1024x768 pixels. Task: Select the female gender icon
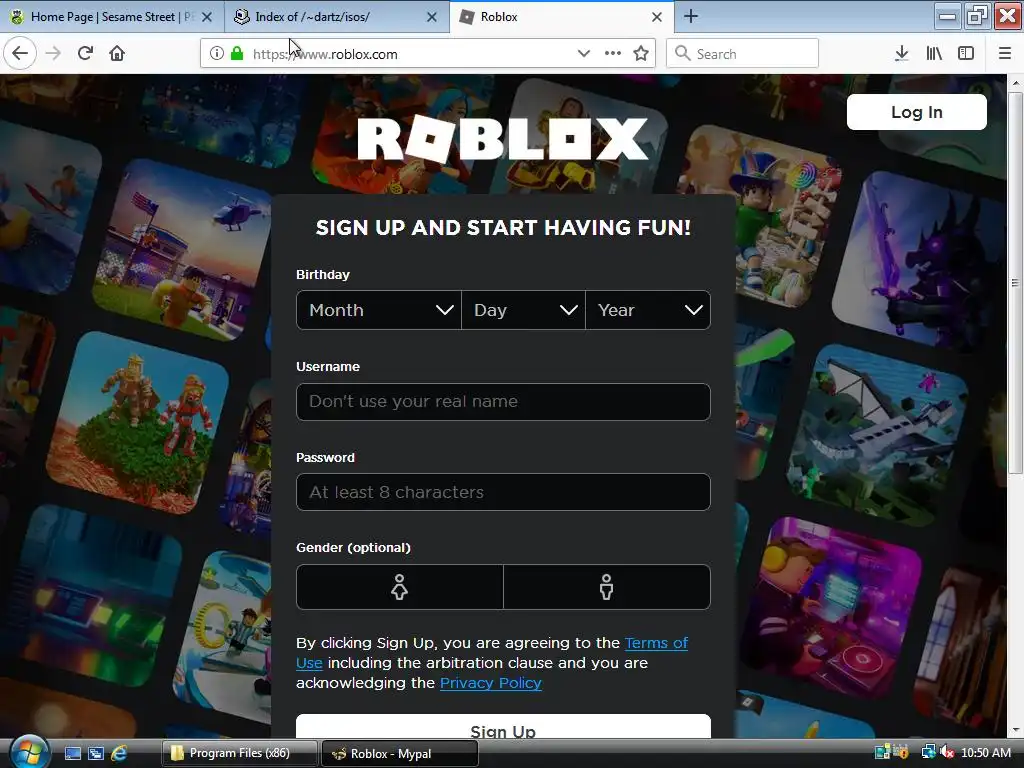coord(400,587)
